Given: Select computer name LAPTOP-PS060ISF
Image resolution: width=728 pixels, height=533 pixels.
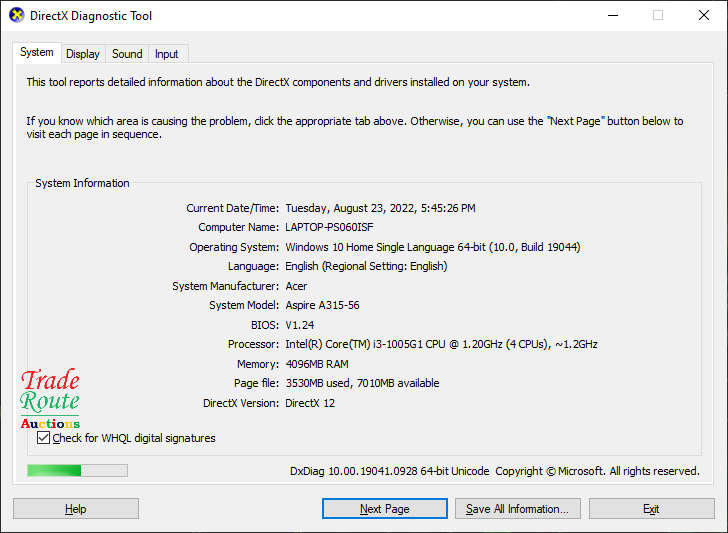Looking at the screenshot, I should point(329,227).
